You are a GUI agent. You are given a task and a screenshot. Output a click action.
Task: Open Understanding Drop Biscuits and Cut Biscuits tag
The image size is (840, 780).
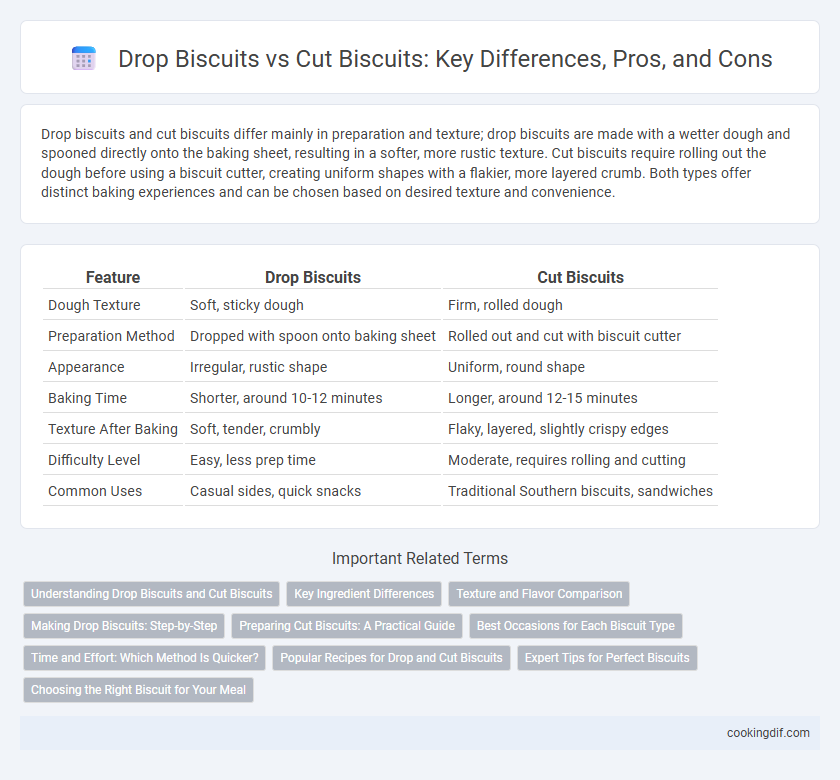coord(152,594)
